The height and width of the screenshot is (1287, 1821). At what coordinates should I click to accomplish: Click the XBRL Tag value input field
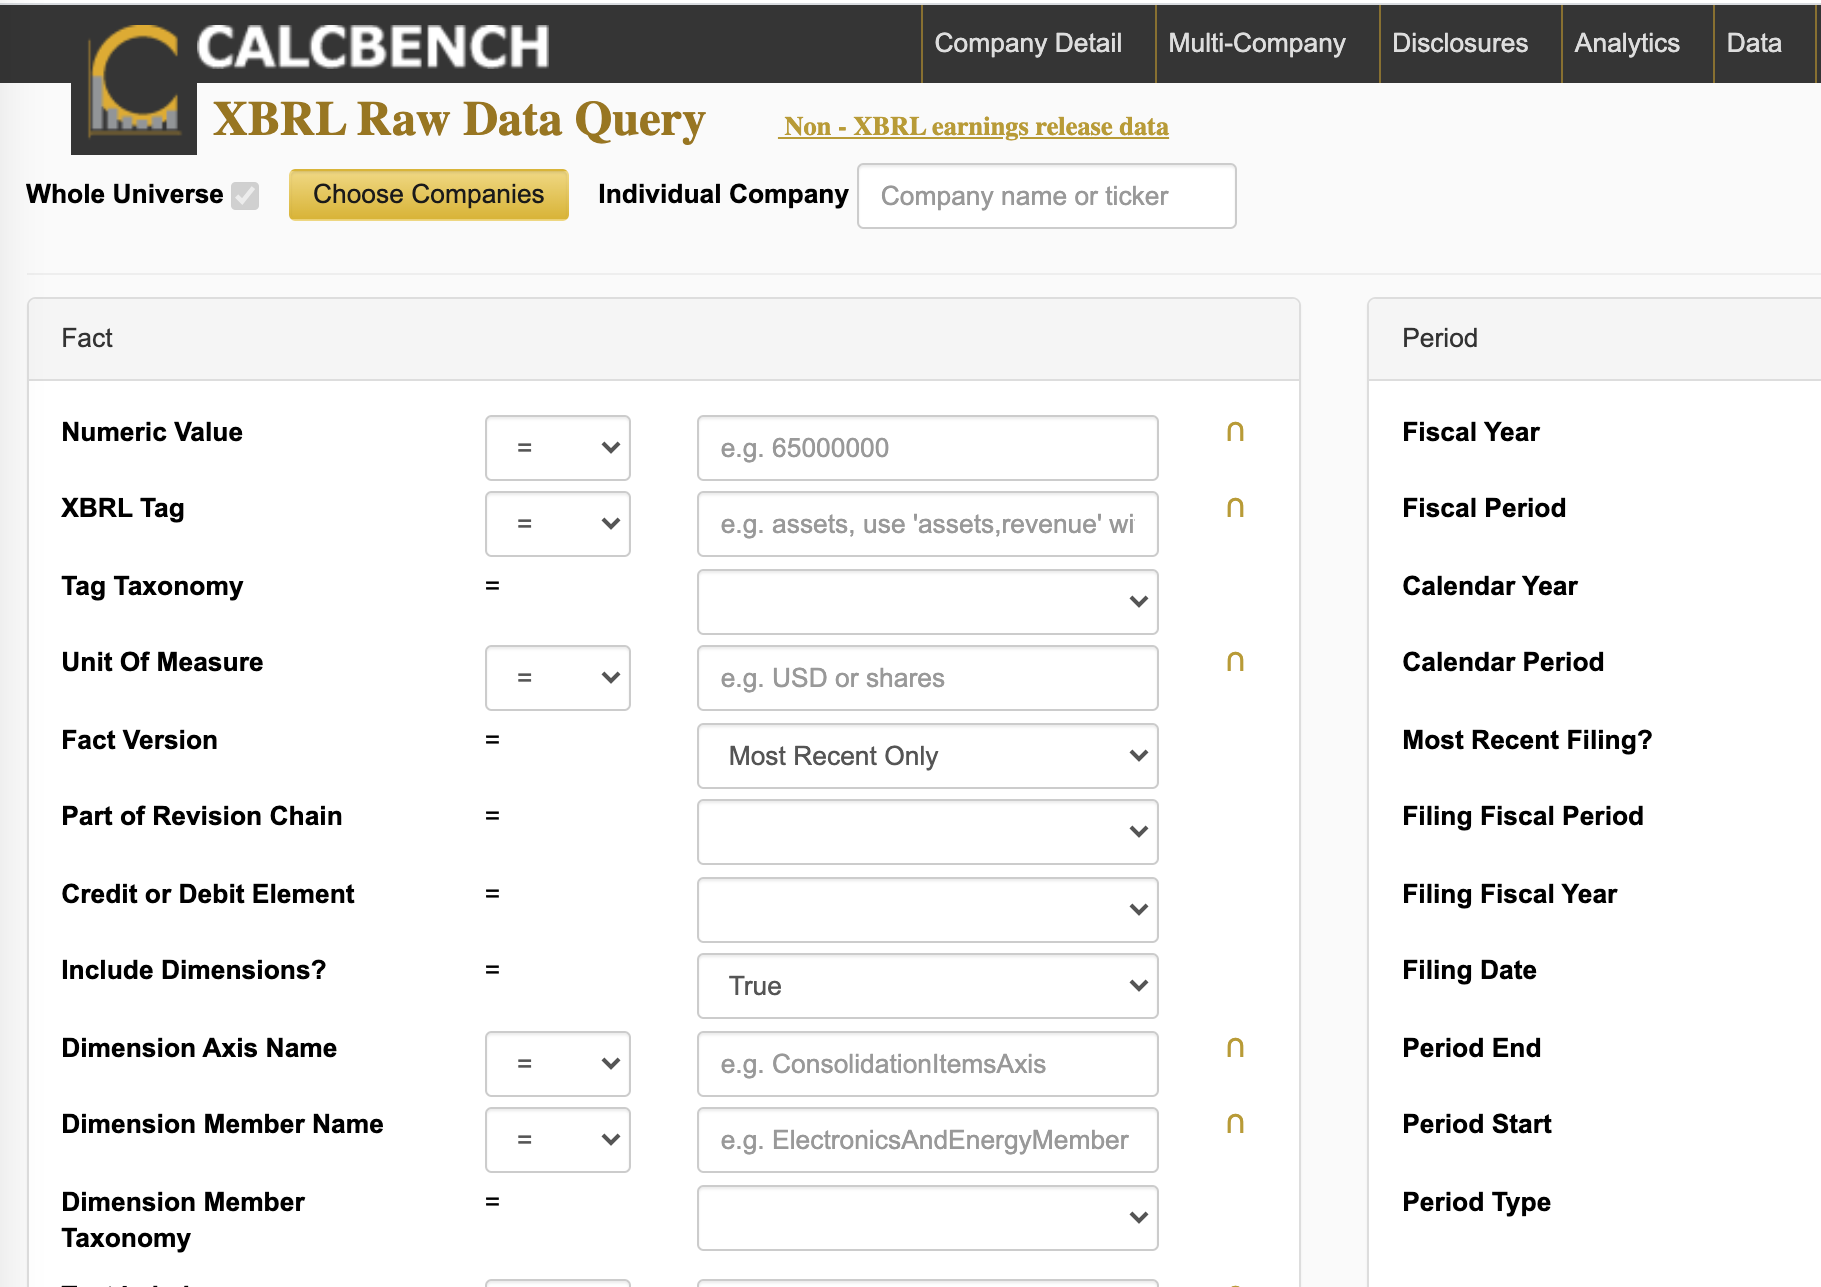(x=927, y=524)
